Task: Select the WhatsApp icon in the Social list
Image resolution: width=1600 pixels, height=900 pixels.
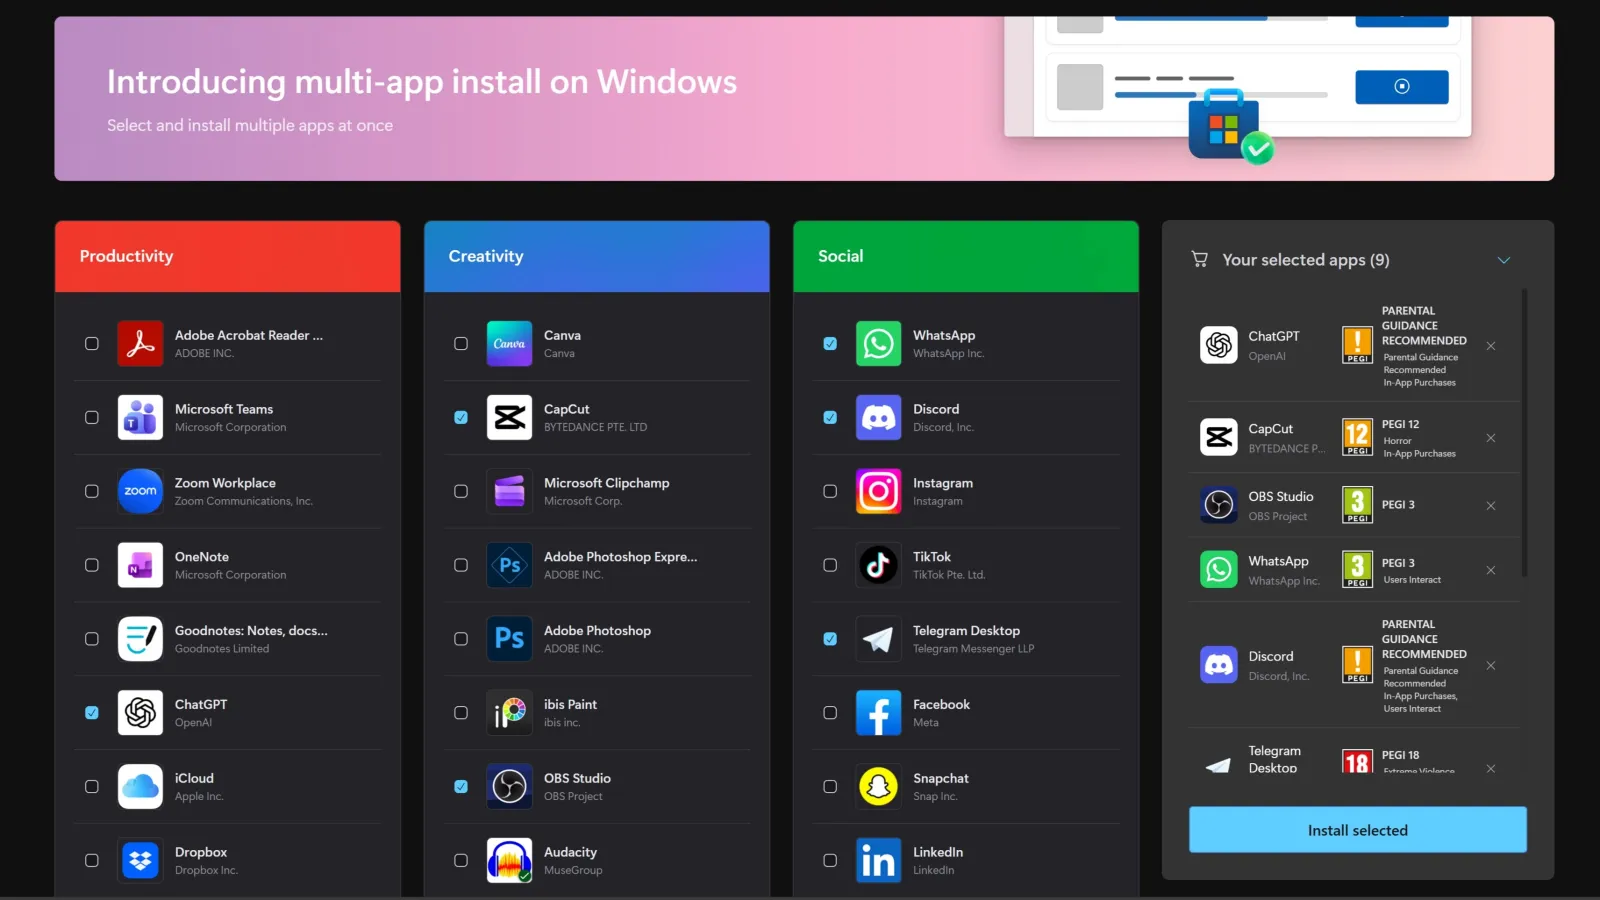Action: pos(878,343)
